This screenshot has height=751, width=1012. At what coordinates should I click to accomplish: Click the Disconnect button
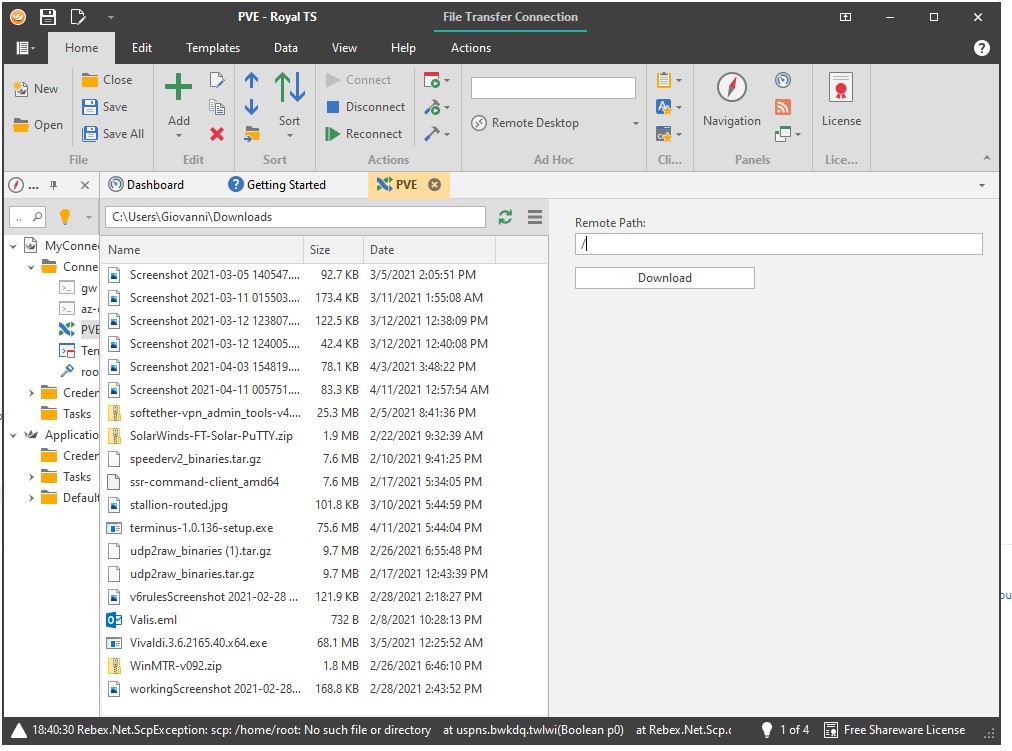[x=366, y=107]
